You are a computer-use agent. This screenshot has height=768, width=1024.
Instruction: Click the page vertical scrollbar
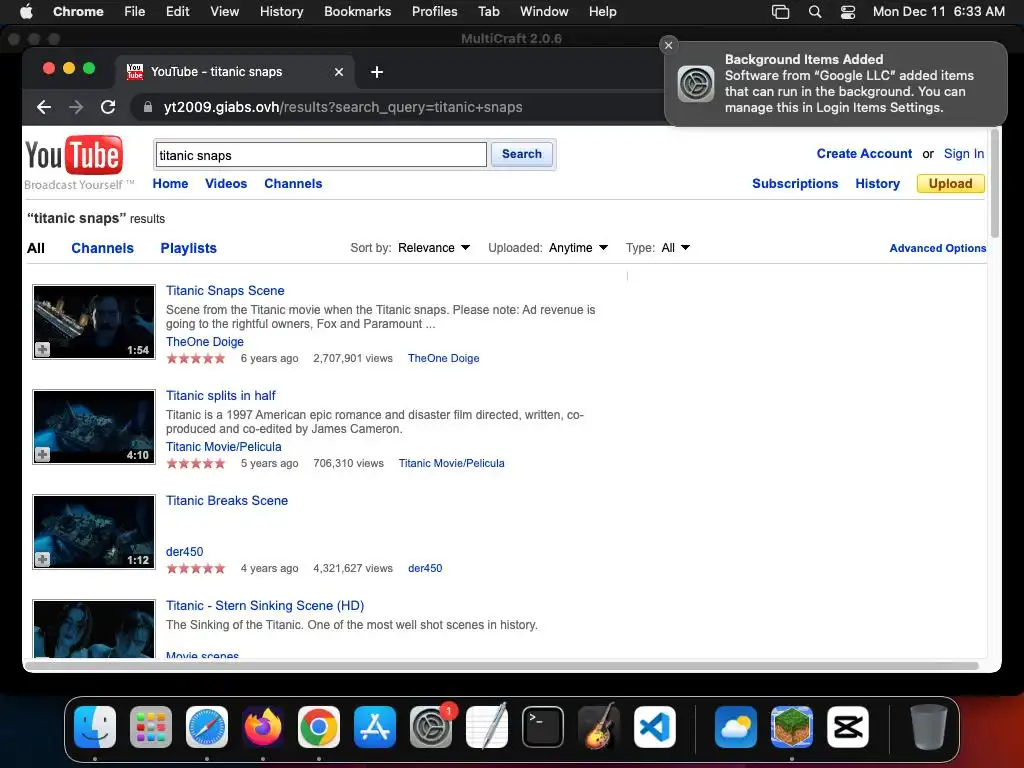[995, 183]
